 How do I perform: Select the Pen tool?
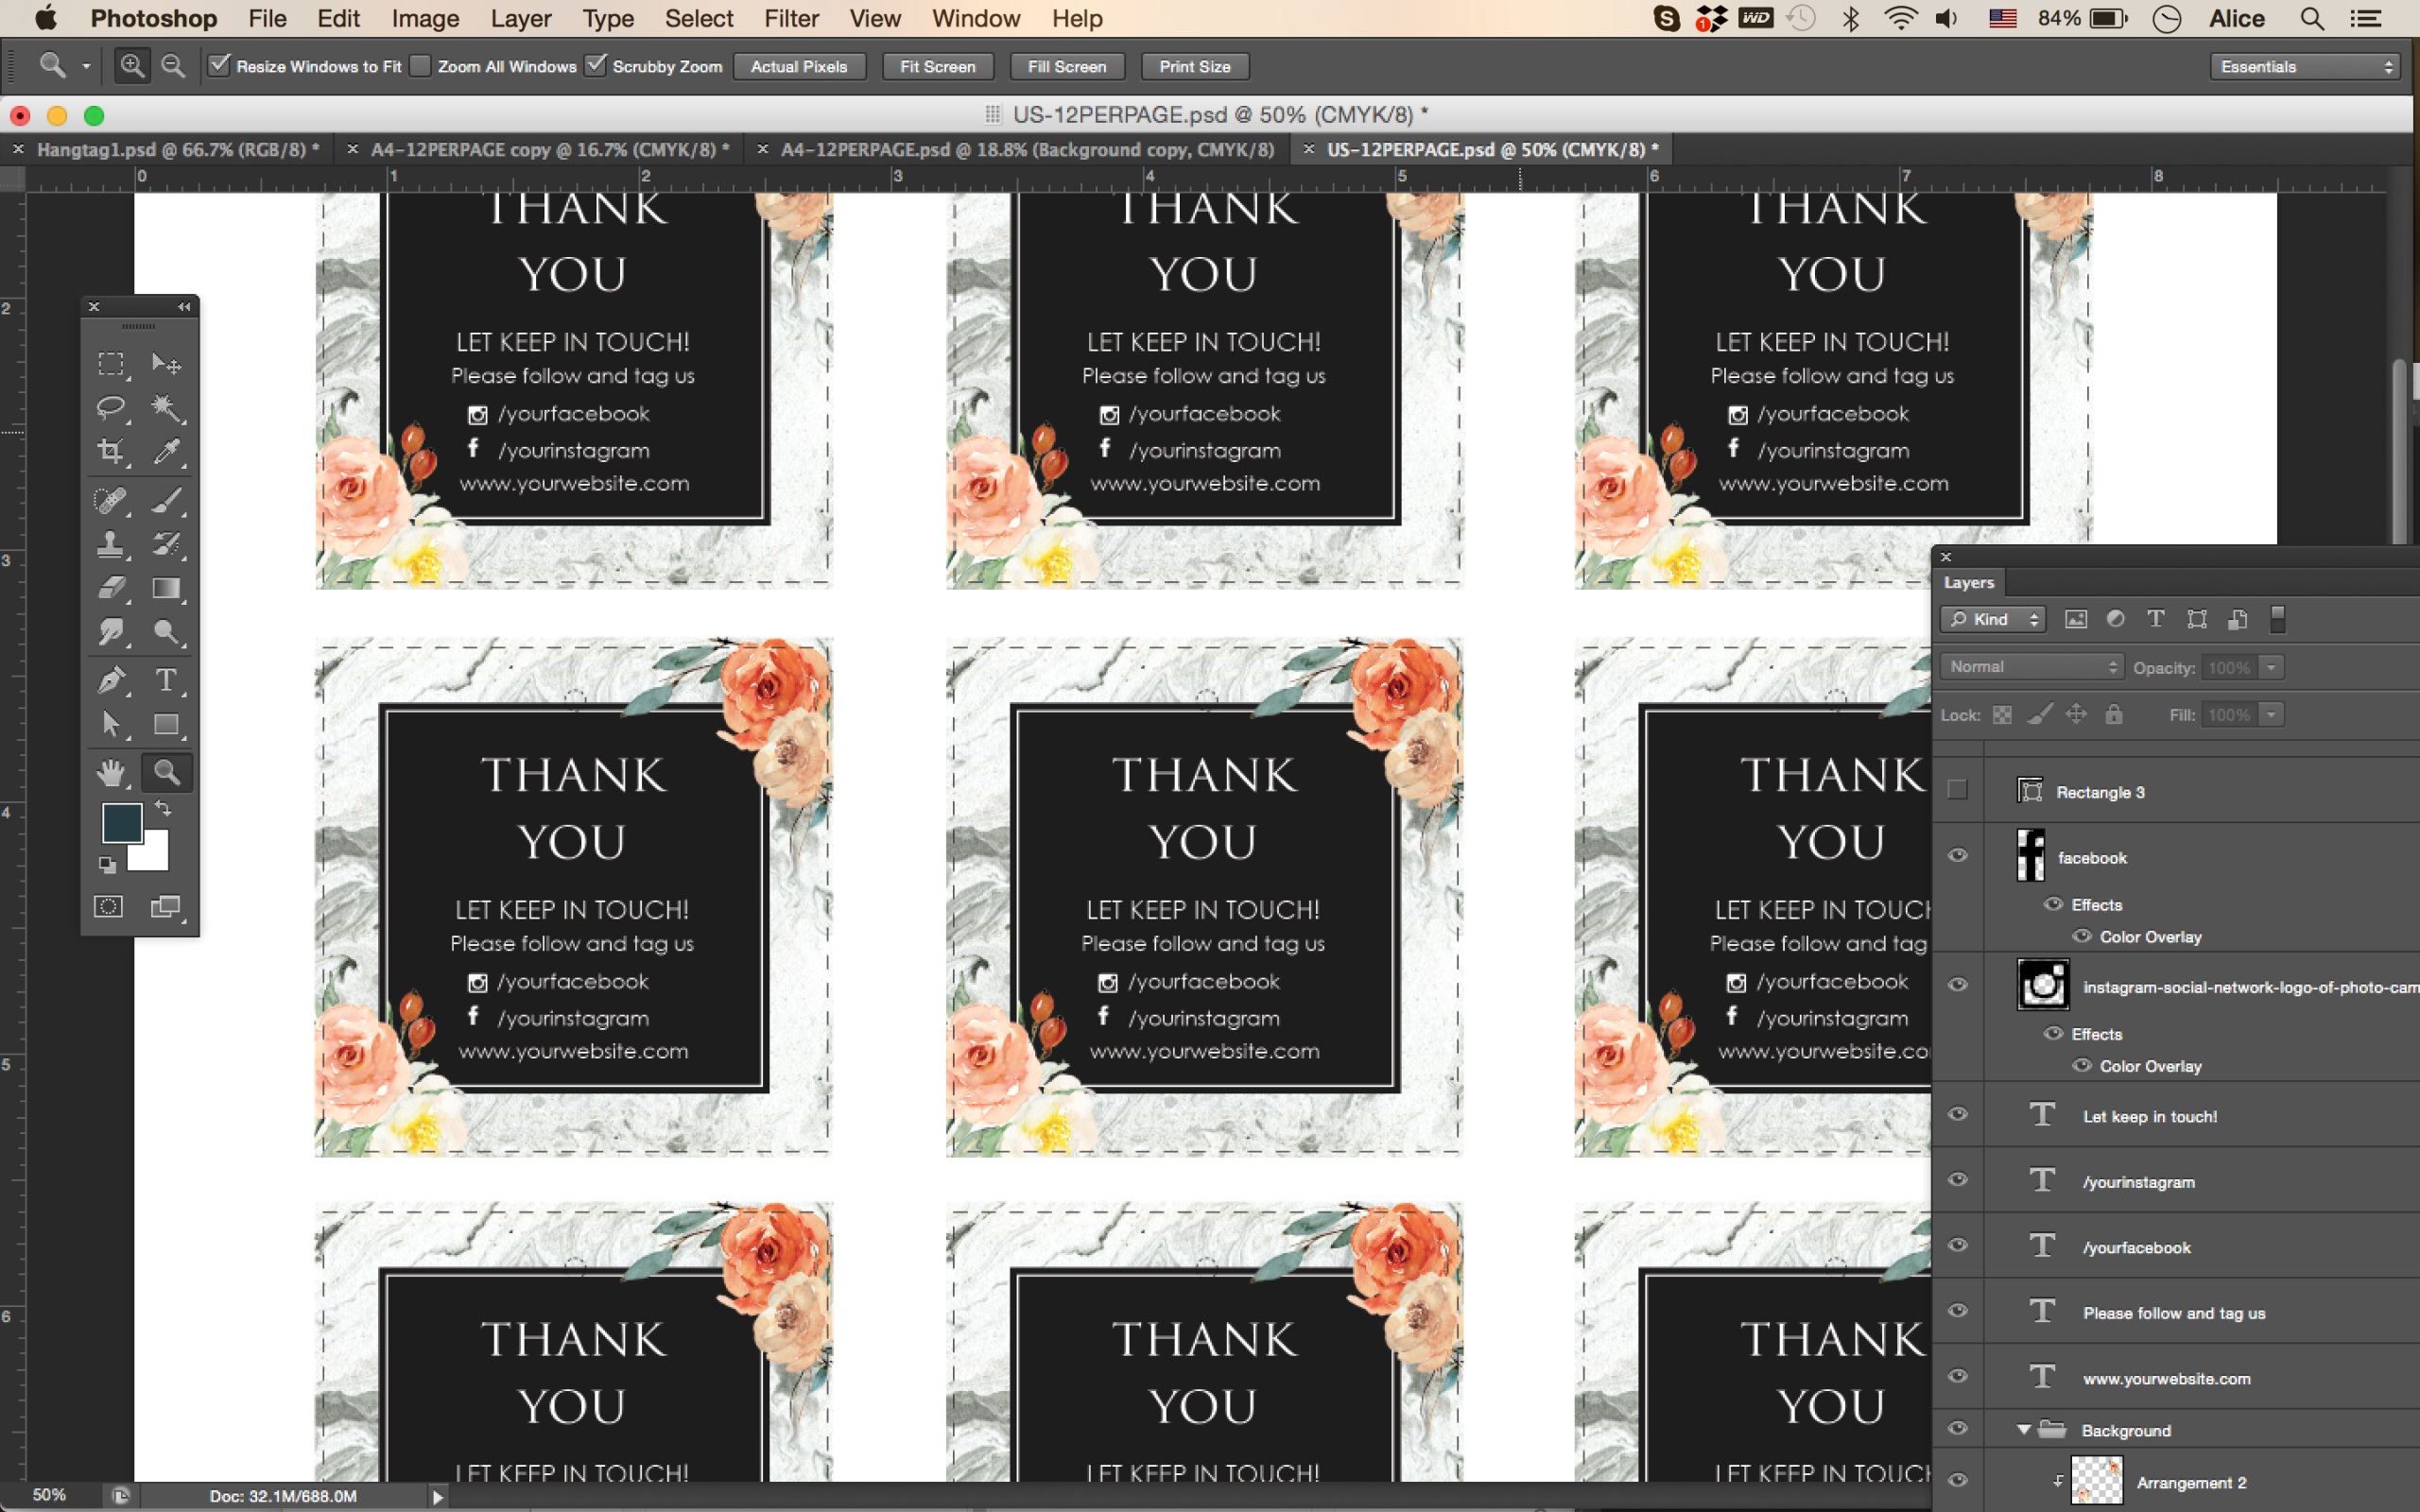tap(111, 680)
